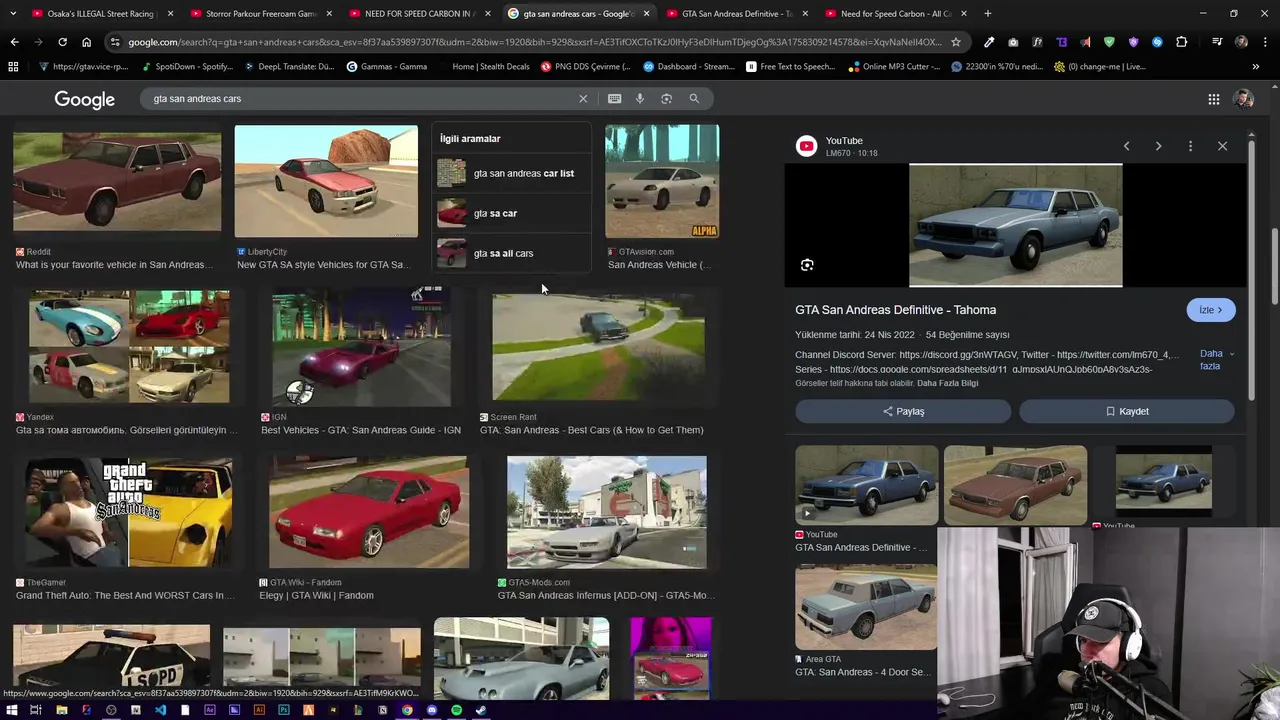Open browser home page button
The height and width of the screenshot is (720, 1280).
tap(86, 42)
